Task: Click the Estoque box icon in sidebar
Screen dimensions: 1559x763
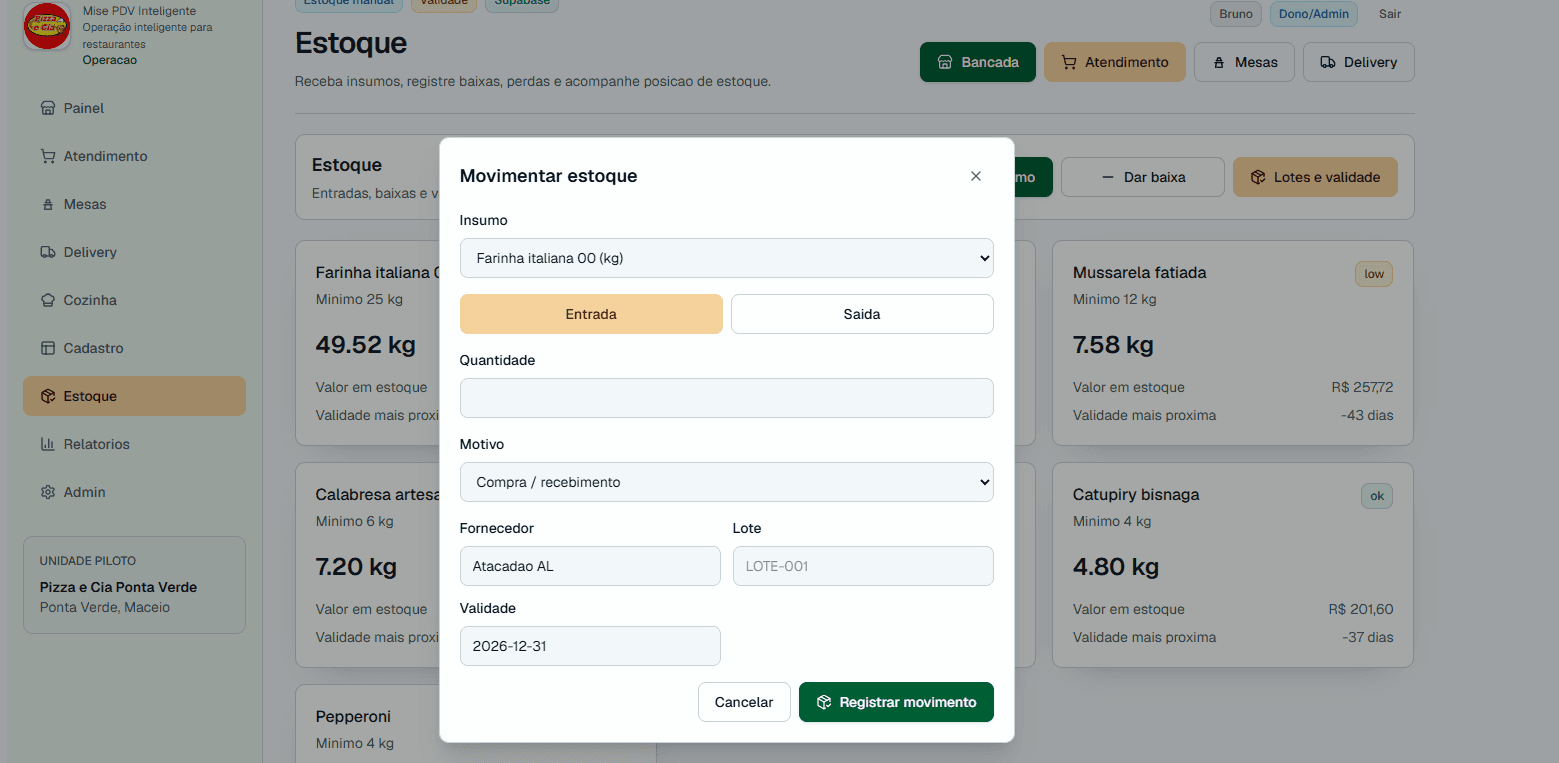Action: (47, 396)
